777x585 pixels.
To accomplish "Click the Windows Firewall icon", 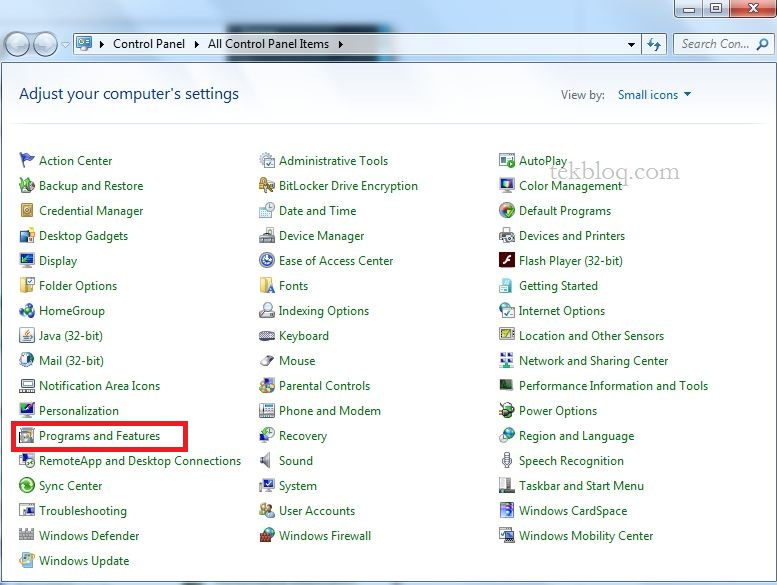I will click(x=267, y=535).
